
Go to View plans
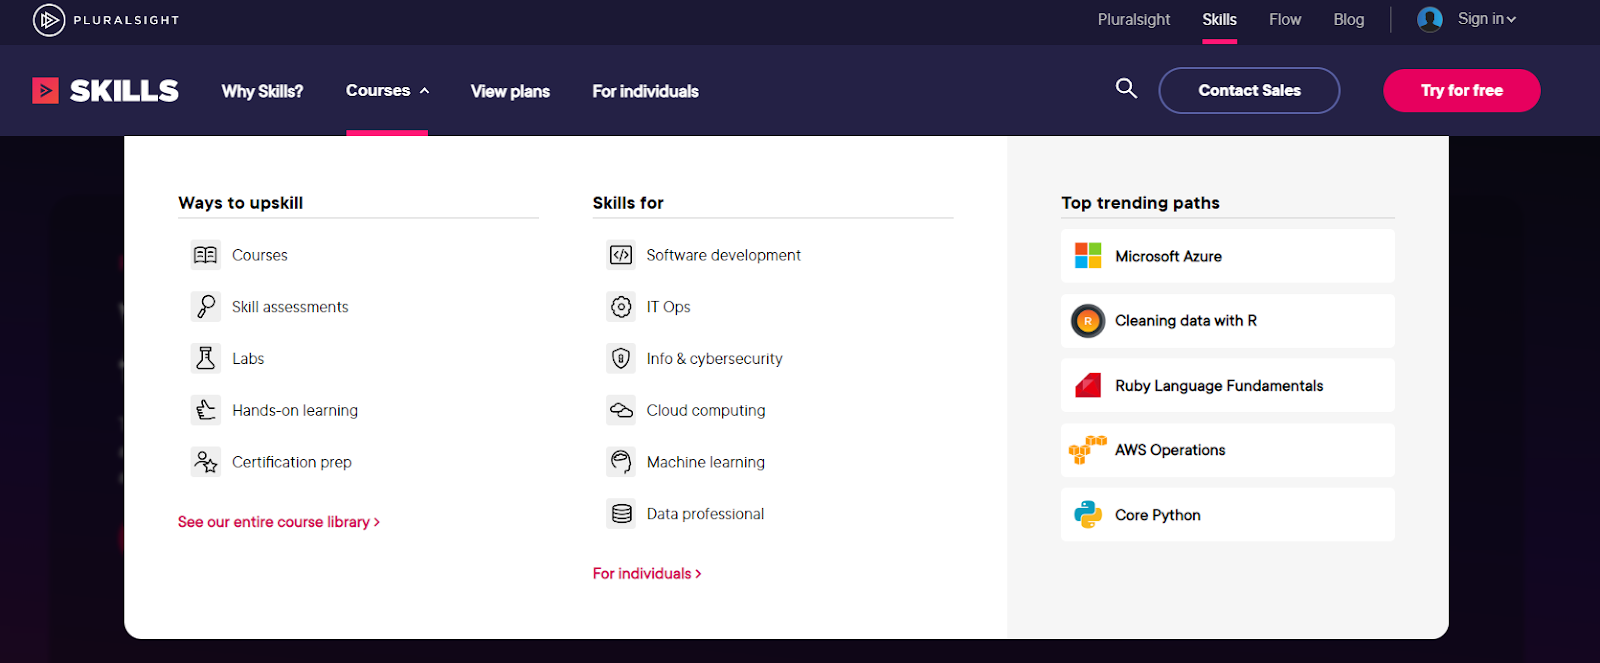[510, 91]
